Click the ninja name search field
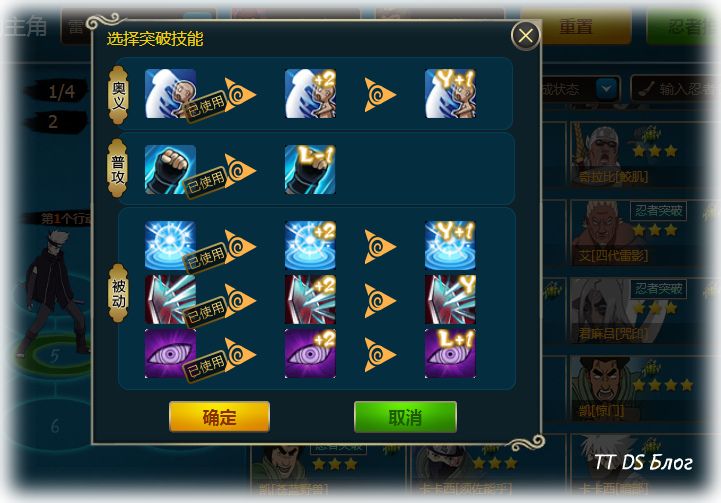The width and height of the screenshot is (721, 503). tap(671, 88)
